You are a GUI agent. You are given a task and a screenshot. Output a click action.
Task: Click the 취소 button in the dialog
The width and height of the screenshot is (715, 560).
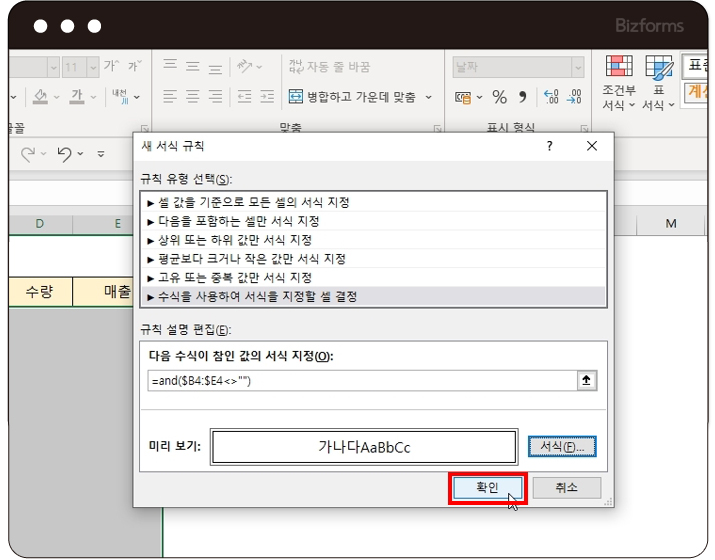tap(566, 487)
